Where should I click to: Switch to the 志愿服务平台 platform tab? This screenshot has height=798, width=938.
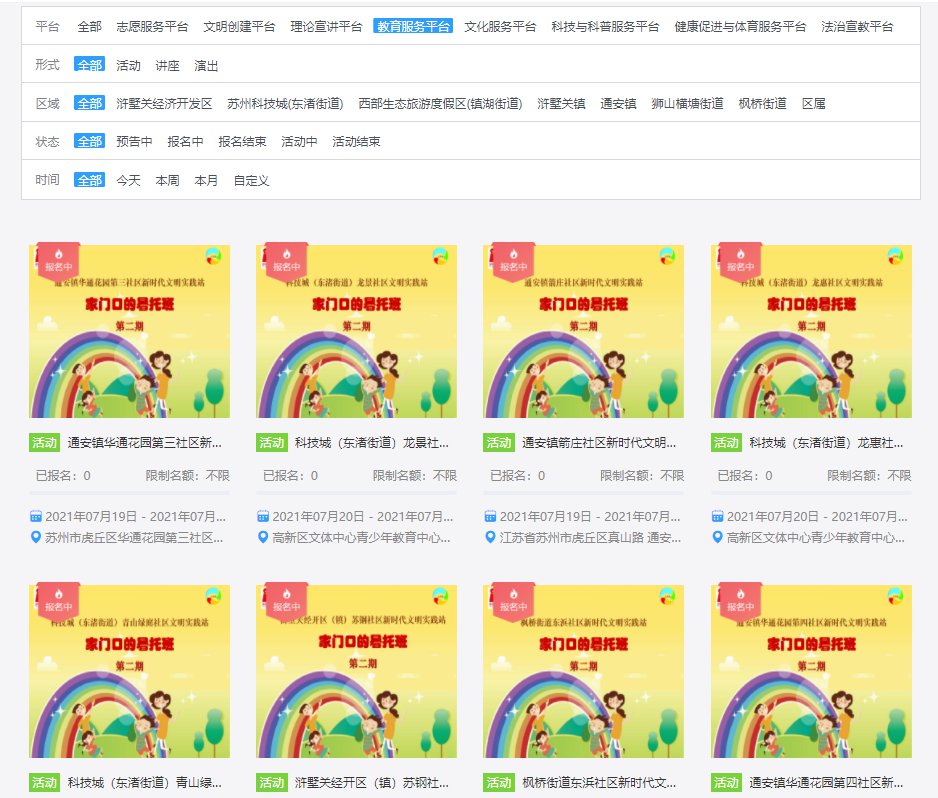click(152, 27)
